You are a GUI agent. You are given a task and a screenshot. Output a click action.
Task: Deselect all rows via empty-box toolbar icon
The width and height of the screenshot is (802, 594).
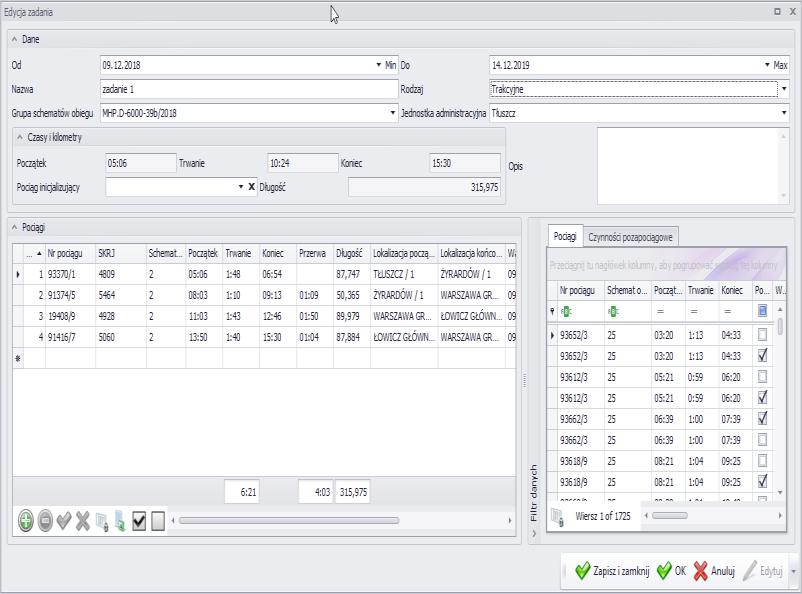coord(158,521)
